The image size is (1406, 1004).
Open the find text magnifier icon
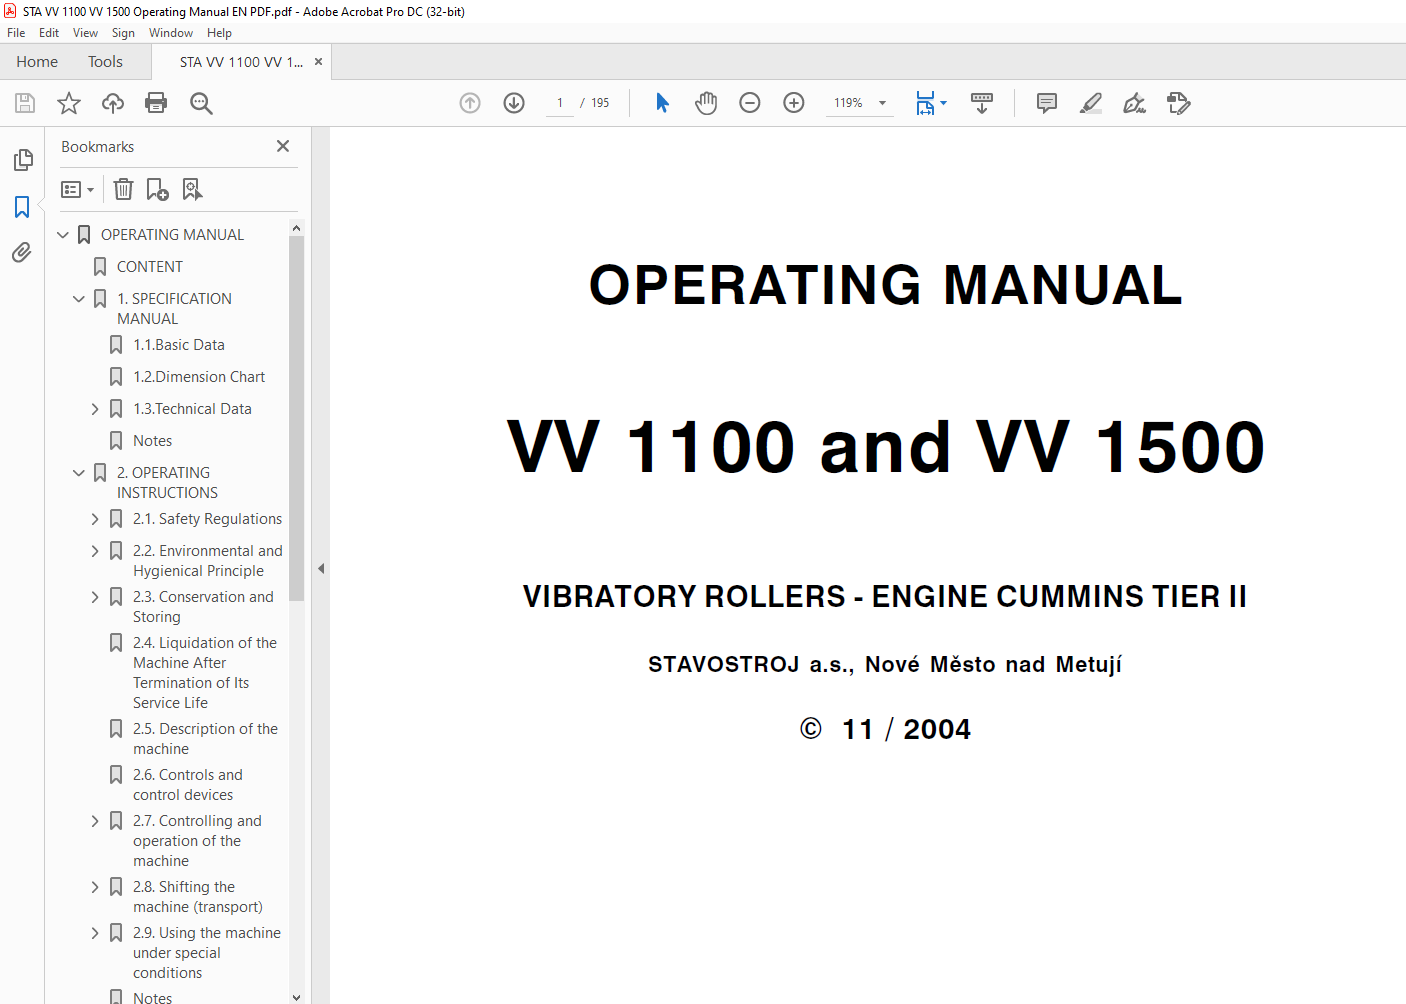[201, 103]
